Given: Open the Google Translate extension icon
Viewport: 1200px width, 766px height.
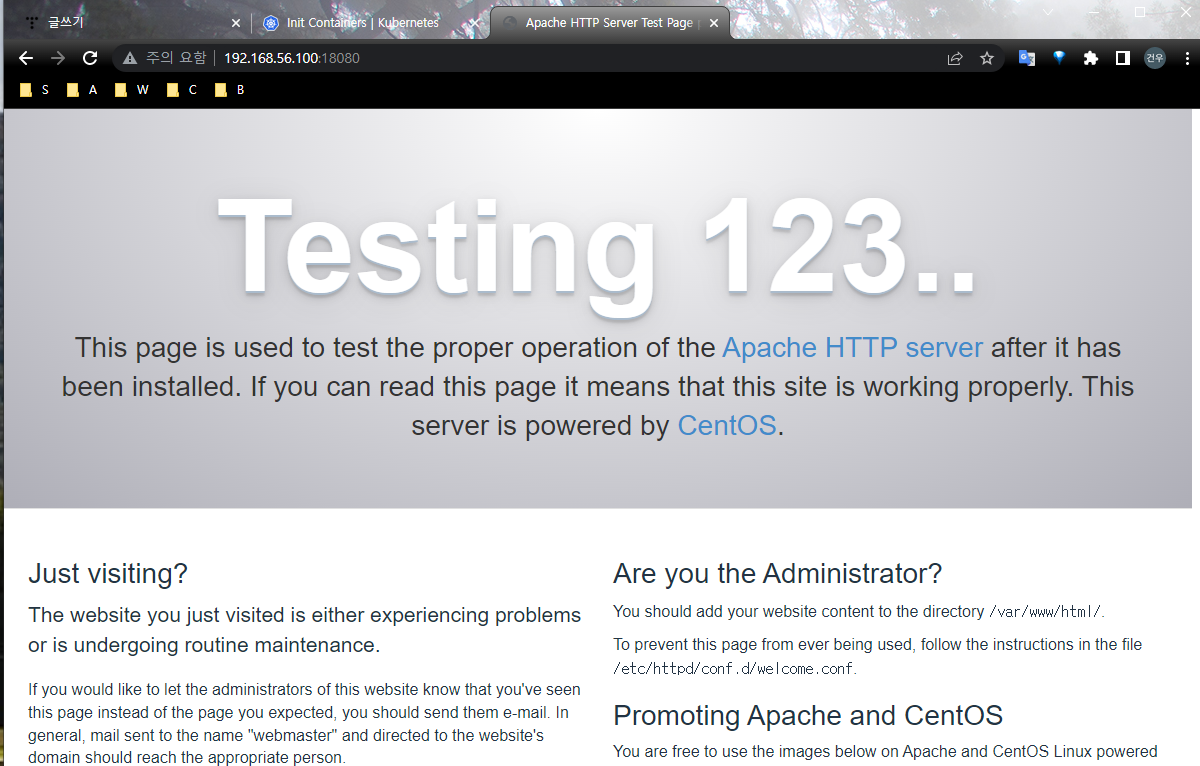Looking at the screenshot, I should pyautogui.click(x=1027, y=58).
